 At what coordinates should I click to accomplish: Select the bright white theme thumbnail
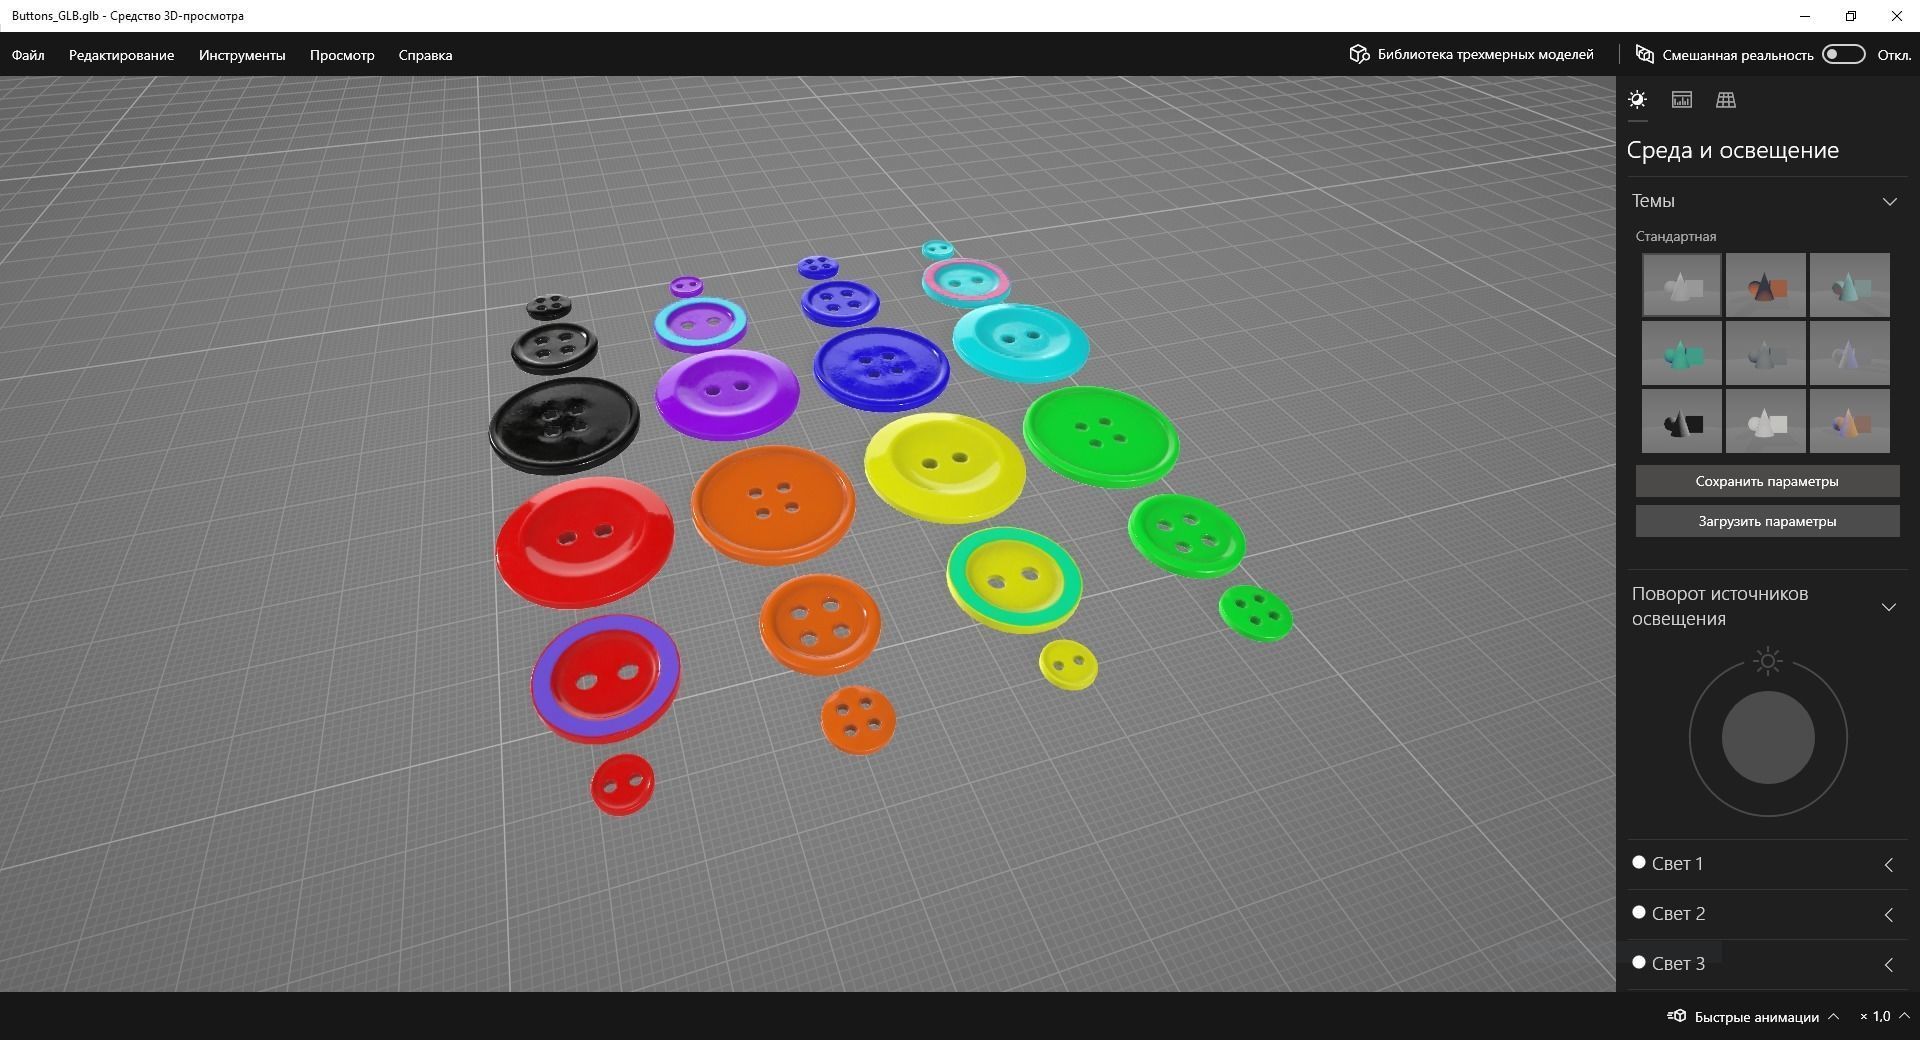click(x=1766, y=421)
